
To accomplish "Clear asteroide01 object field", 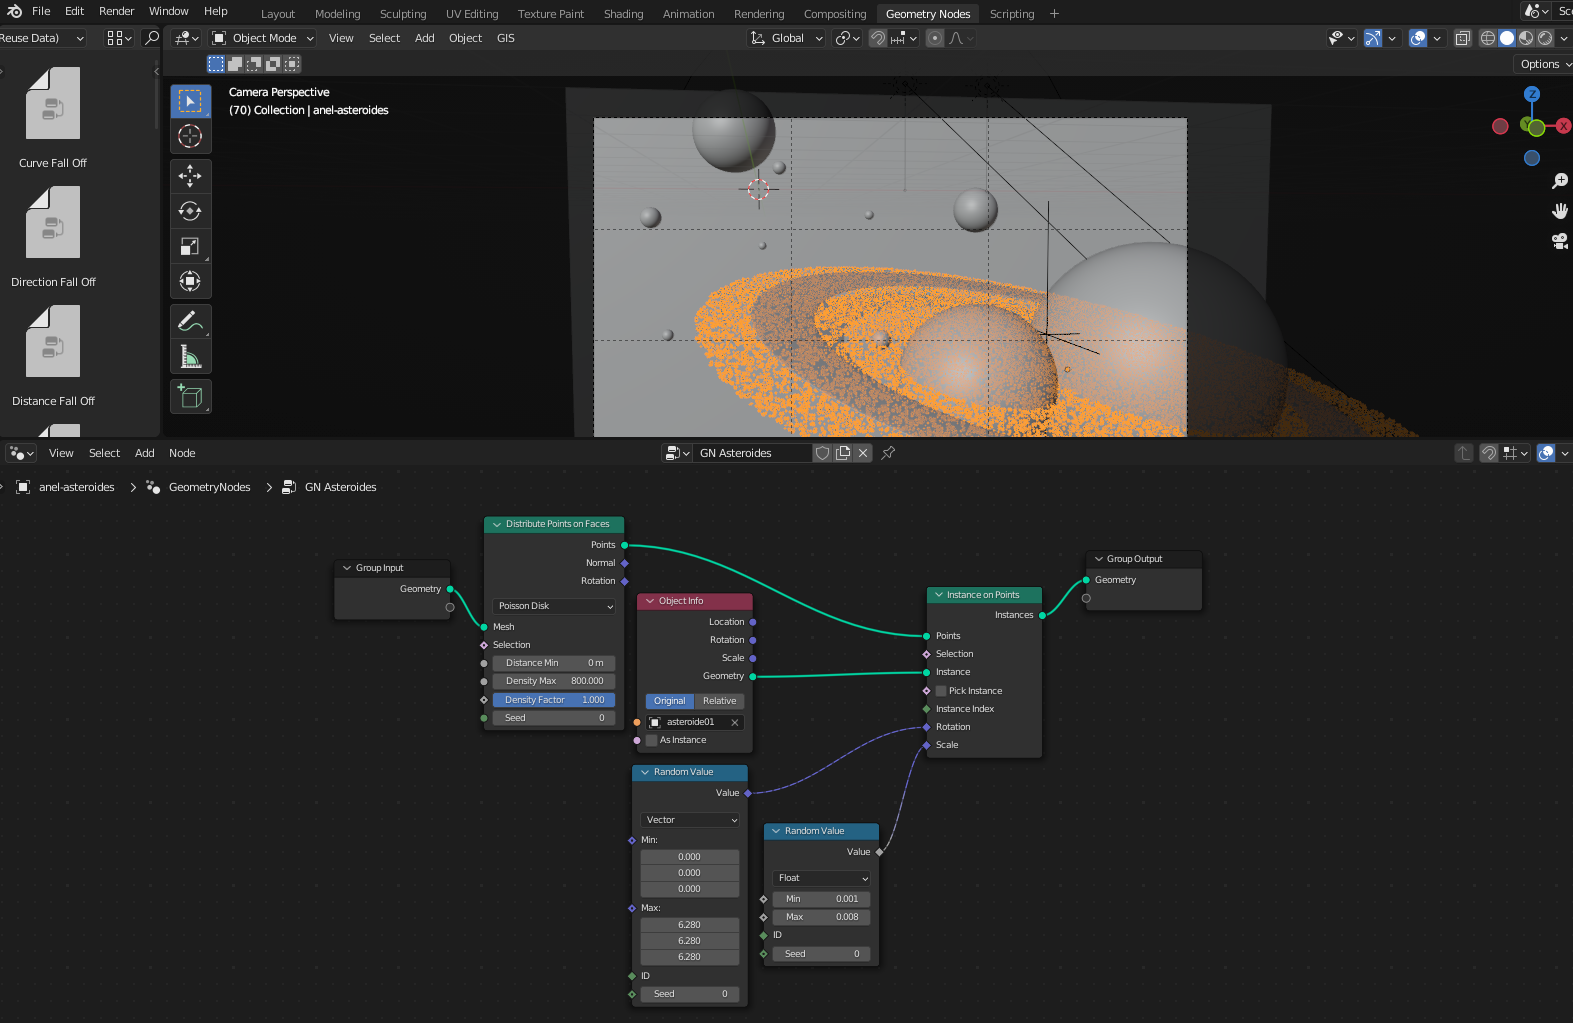I will [x=735, y=722].
